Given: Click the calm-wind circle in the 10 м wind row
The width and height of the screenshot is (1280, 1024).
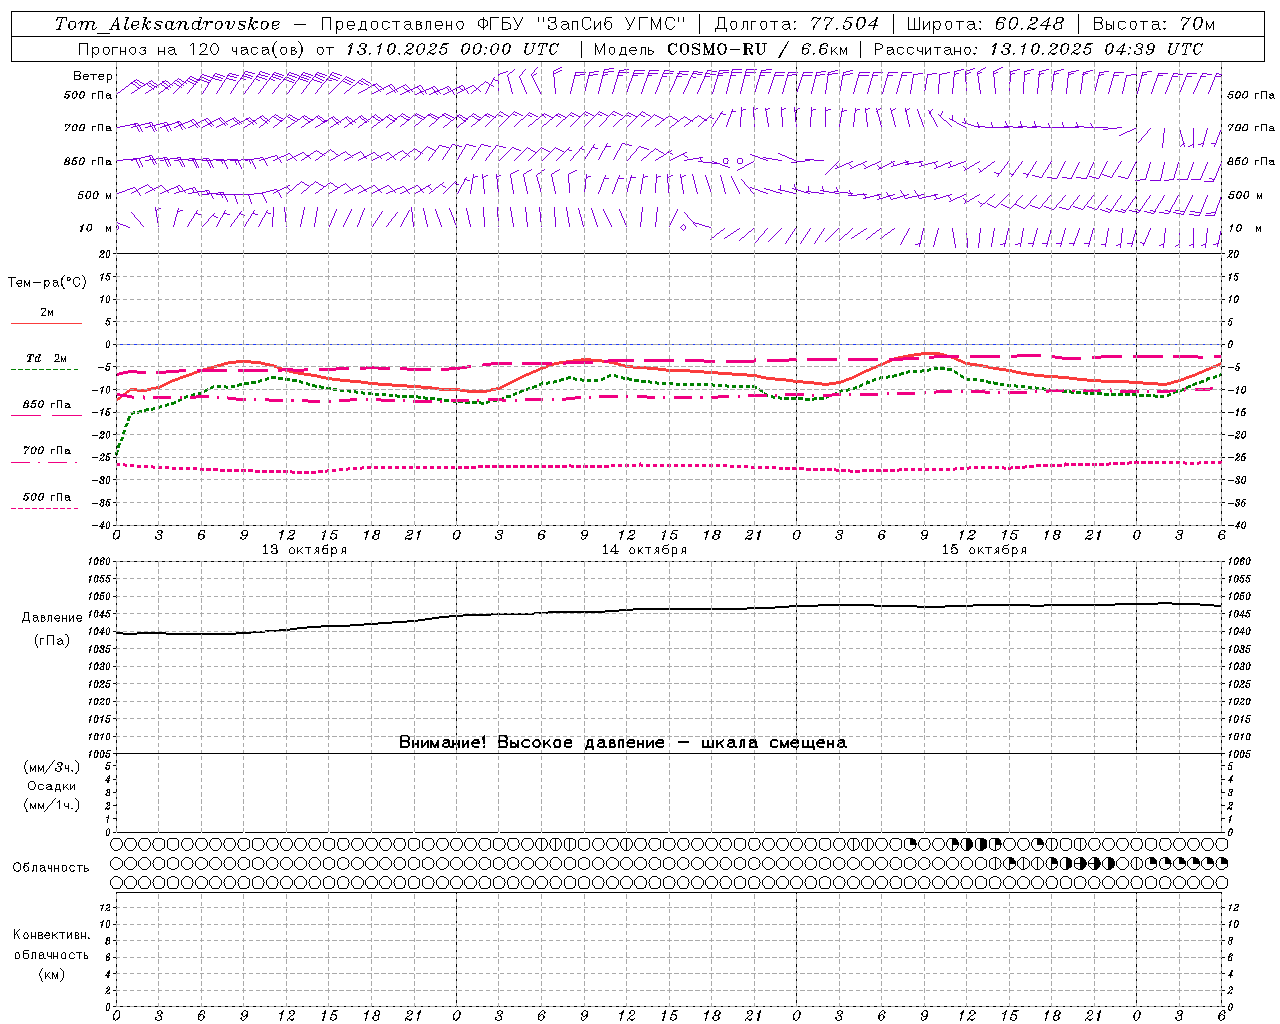Looking at the screenshot, I should pyautogui.click(x=683, y=227).
